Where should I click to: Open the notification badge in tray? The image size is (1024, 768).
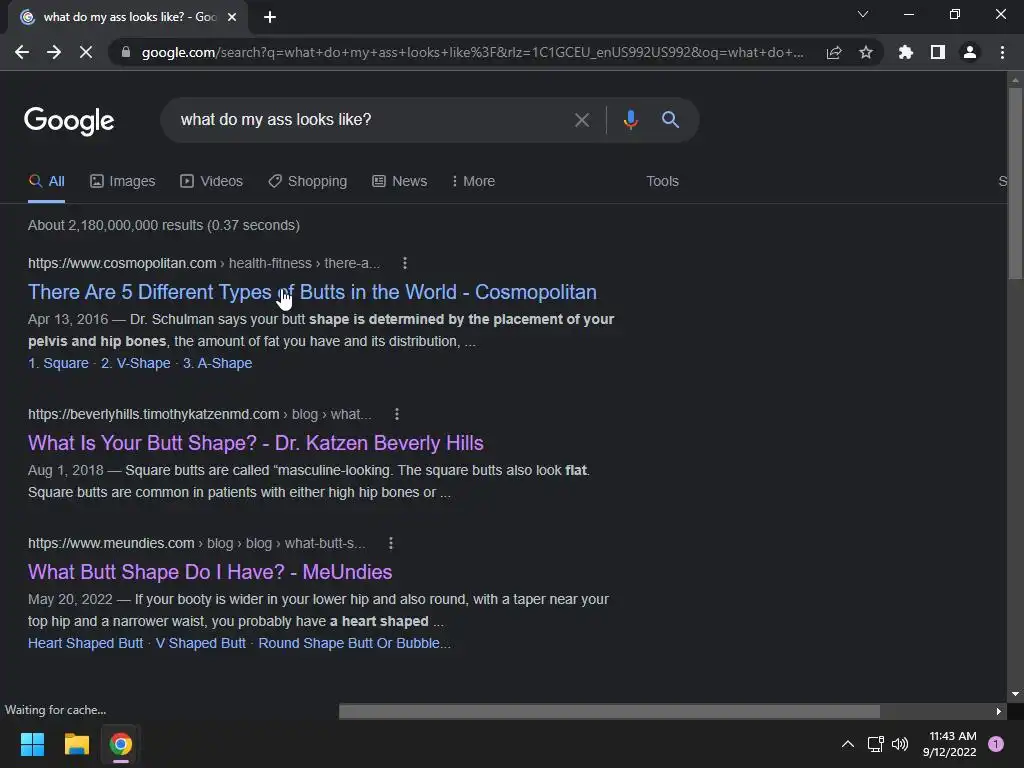(x=996, y=744)
